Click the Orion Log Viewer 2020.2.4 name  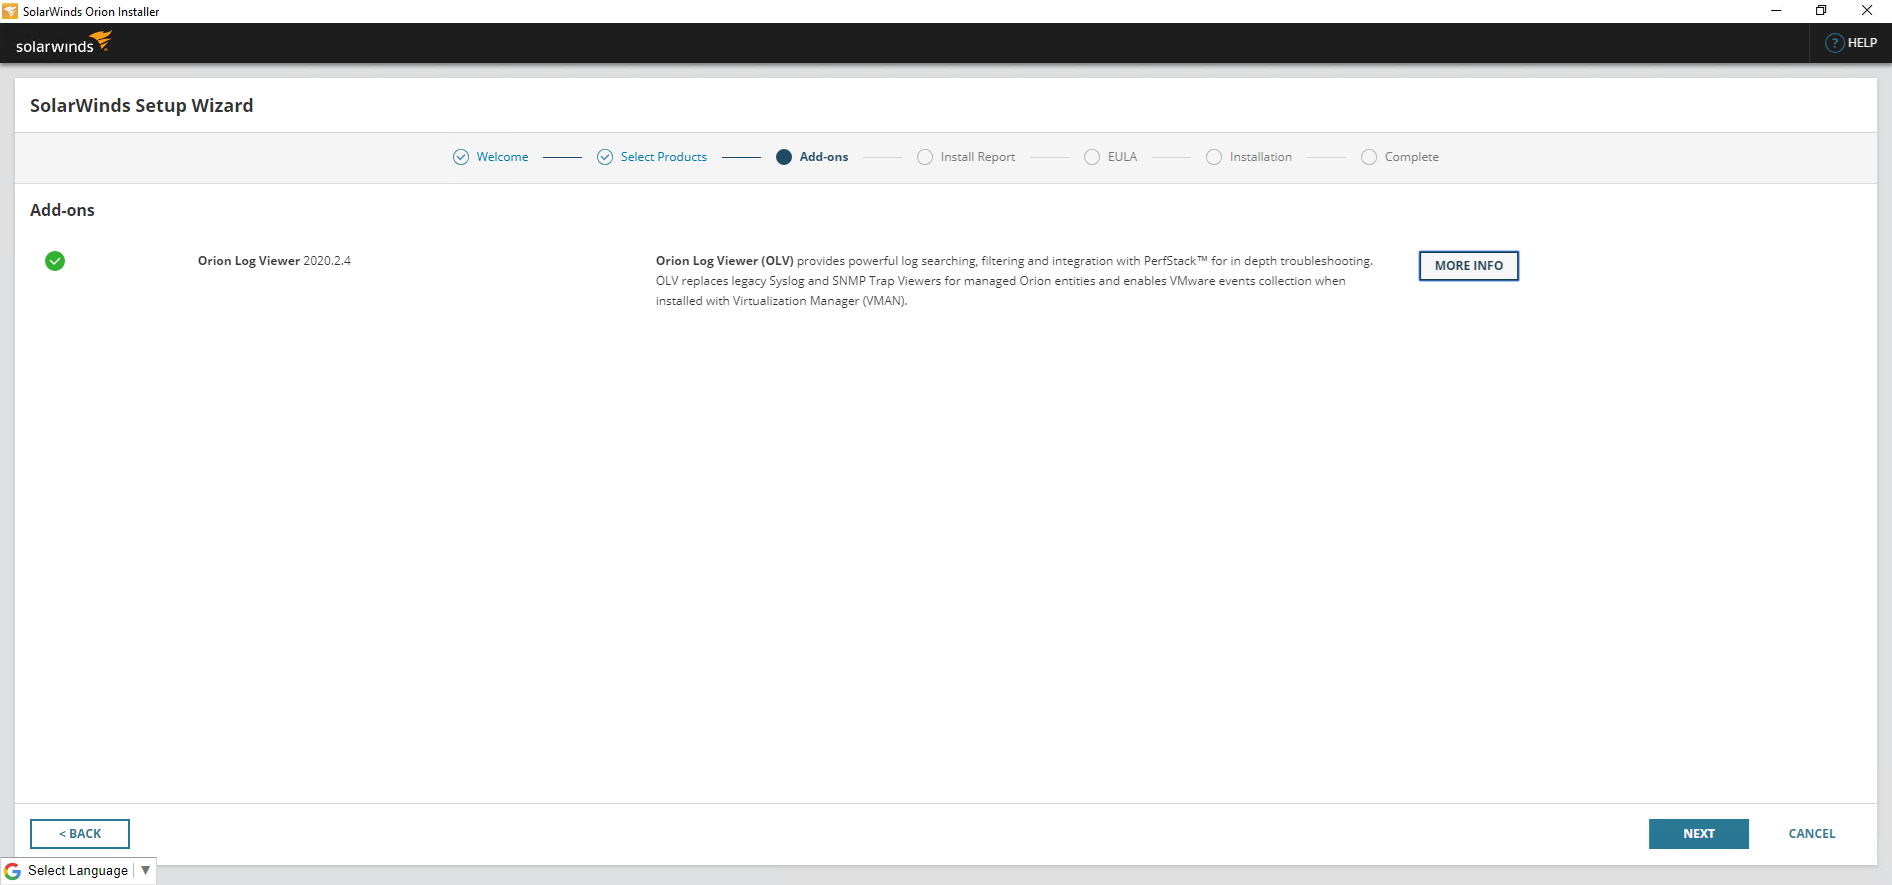274,261
